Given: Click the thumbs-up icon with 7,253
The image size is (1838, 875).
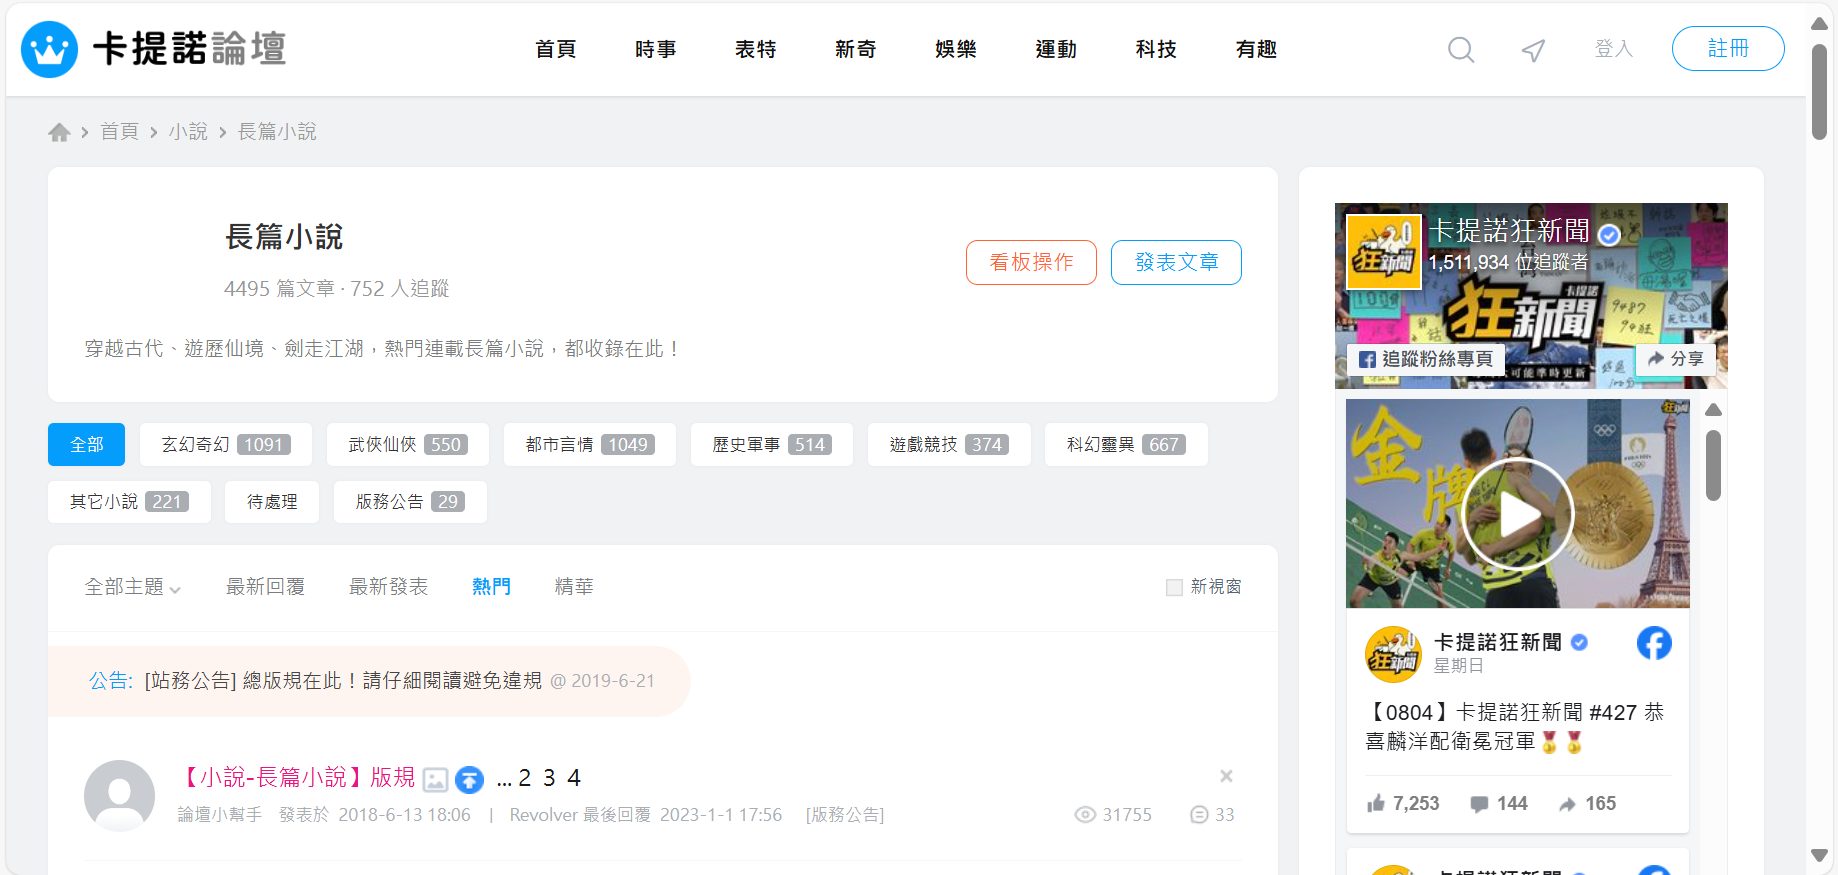Looking at the screenshot, I should [1376, 803].
